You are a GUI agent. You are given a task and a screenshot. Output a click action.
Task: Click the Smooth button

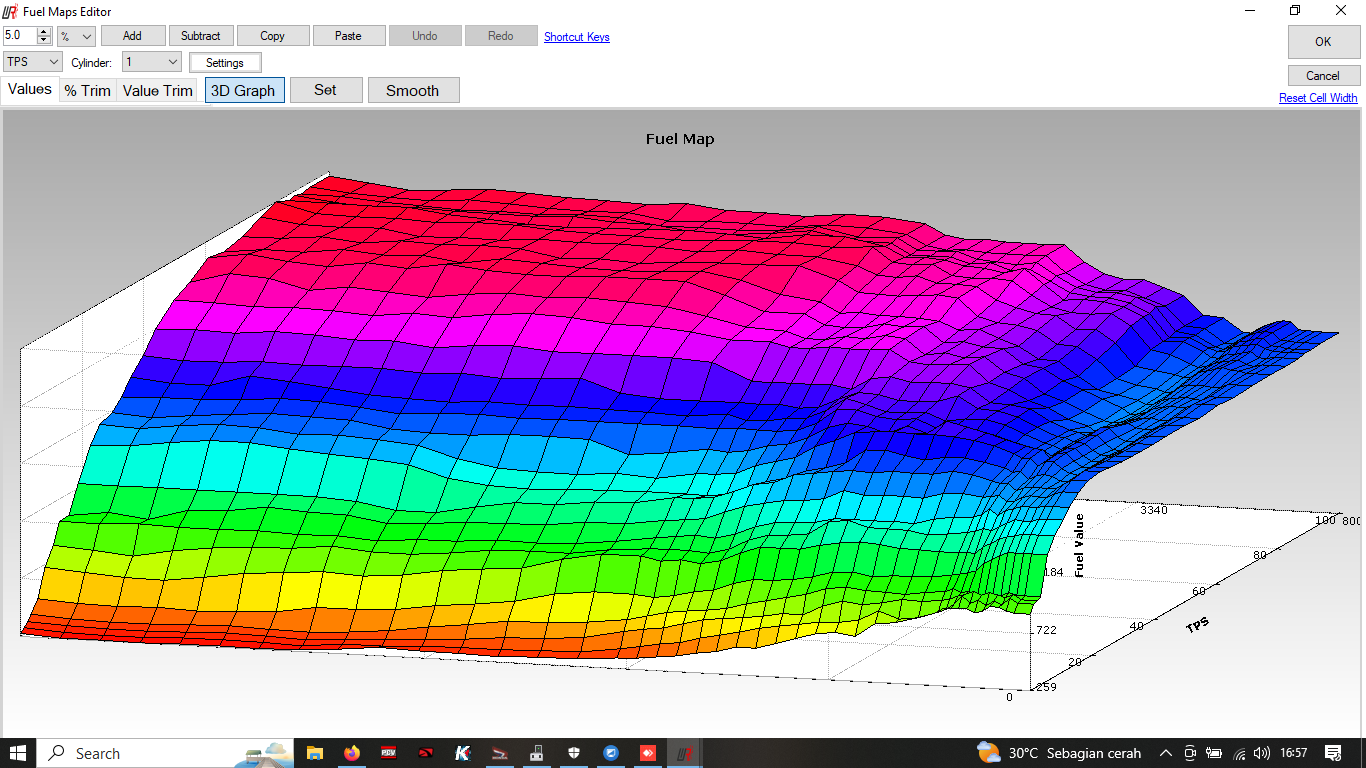(x=413, y=90)
